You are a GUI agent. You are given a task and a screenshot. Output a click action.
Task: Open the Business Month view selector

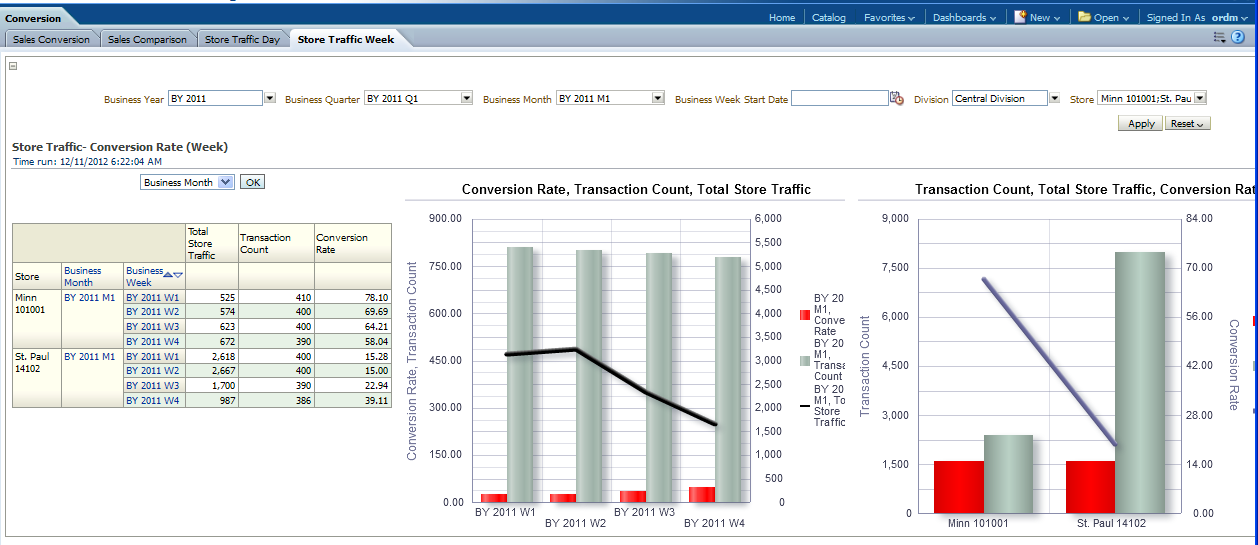225,182
